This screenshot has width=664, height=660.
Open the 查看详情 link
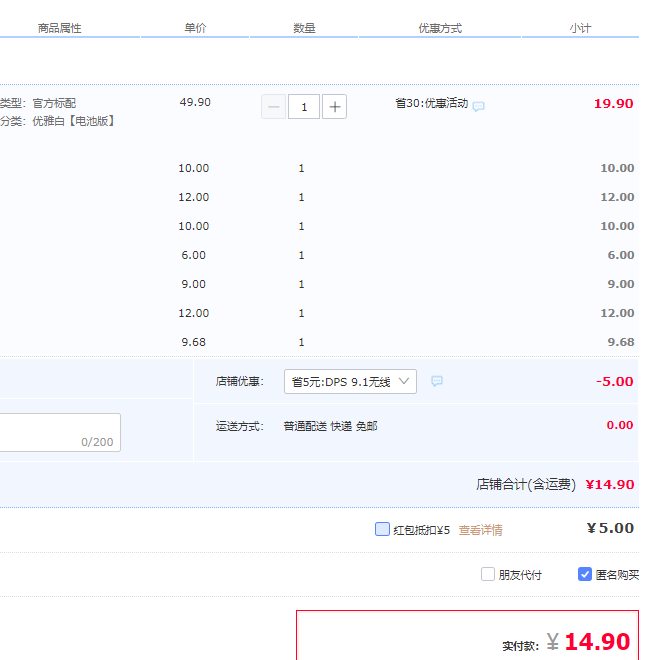pyautogui.click(x=481, y=530)
